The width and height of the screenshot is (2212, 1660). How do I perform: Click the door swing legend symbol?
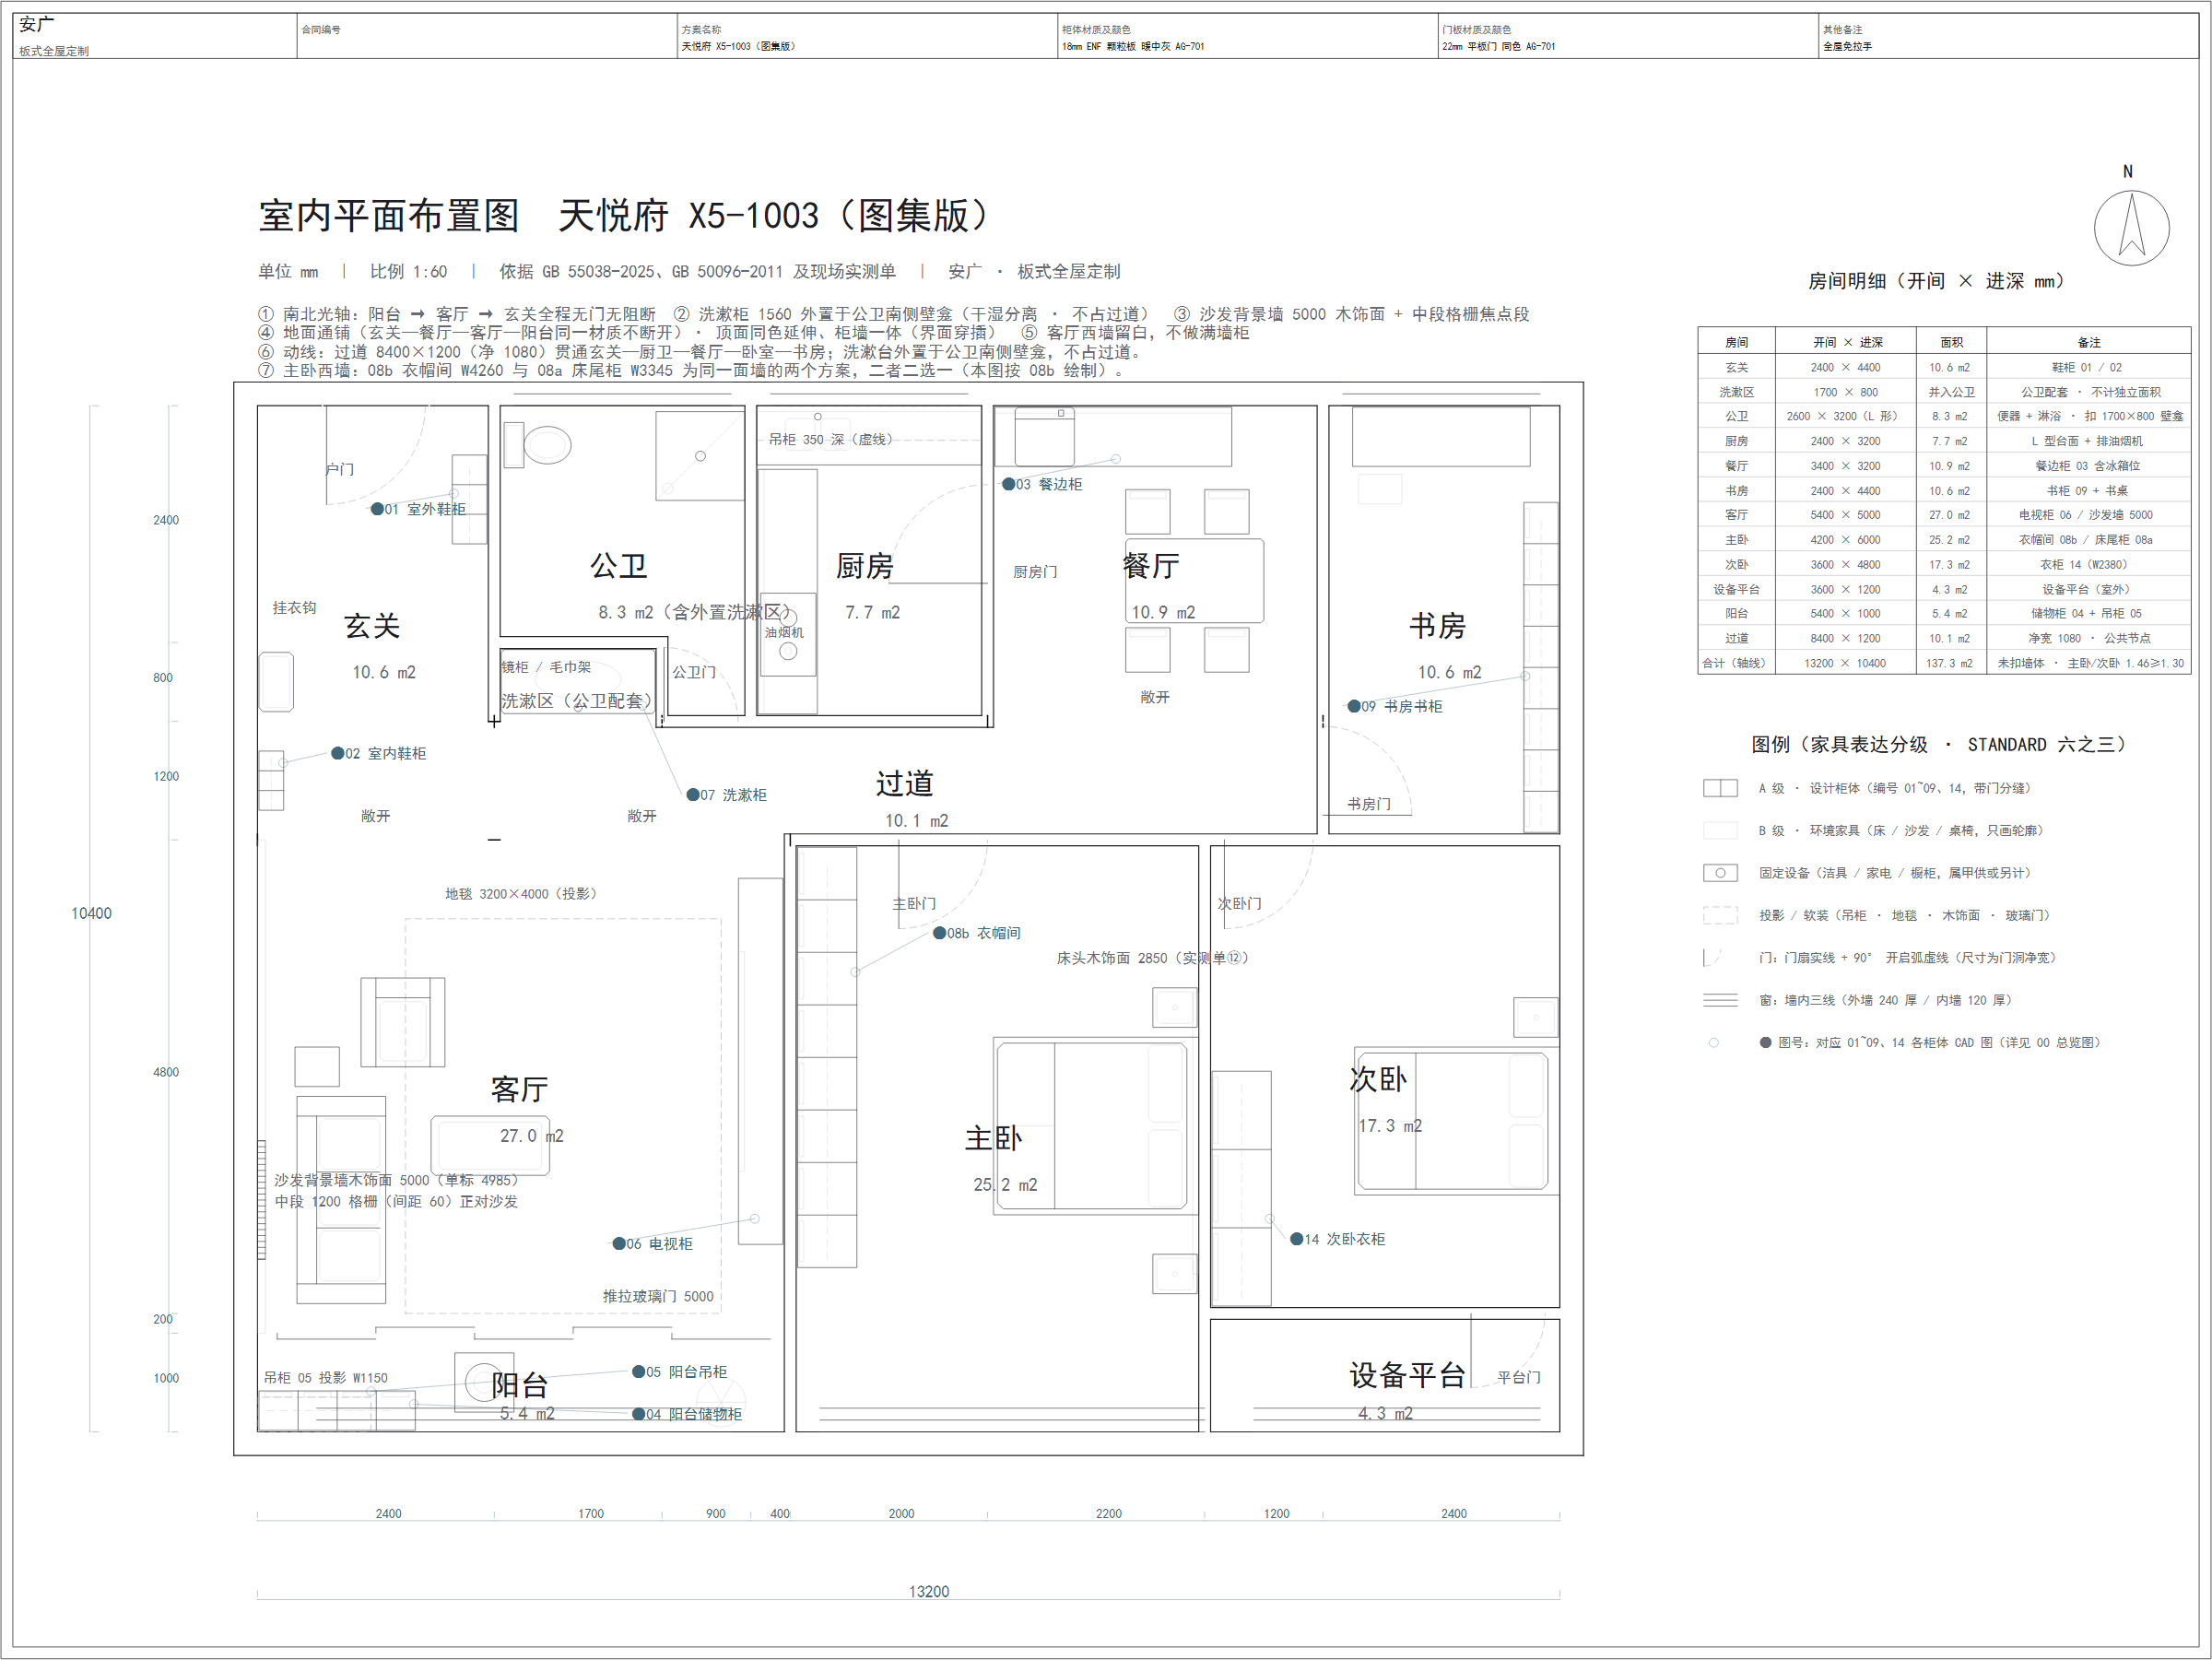pos(1712,958)
